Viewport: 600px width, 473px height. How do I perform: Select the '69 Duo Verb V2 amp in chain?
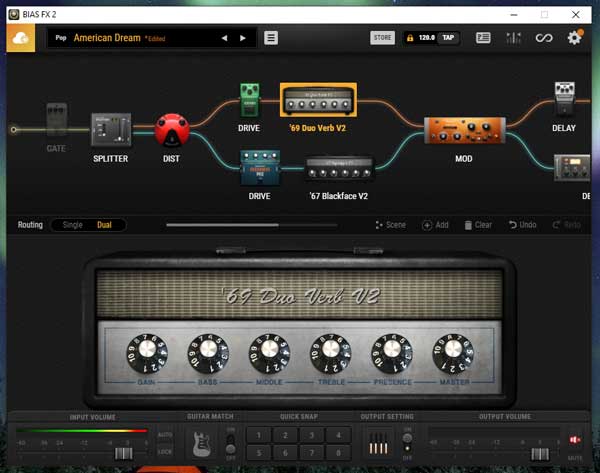point(318,100)
